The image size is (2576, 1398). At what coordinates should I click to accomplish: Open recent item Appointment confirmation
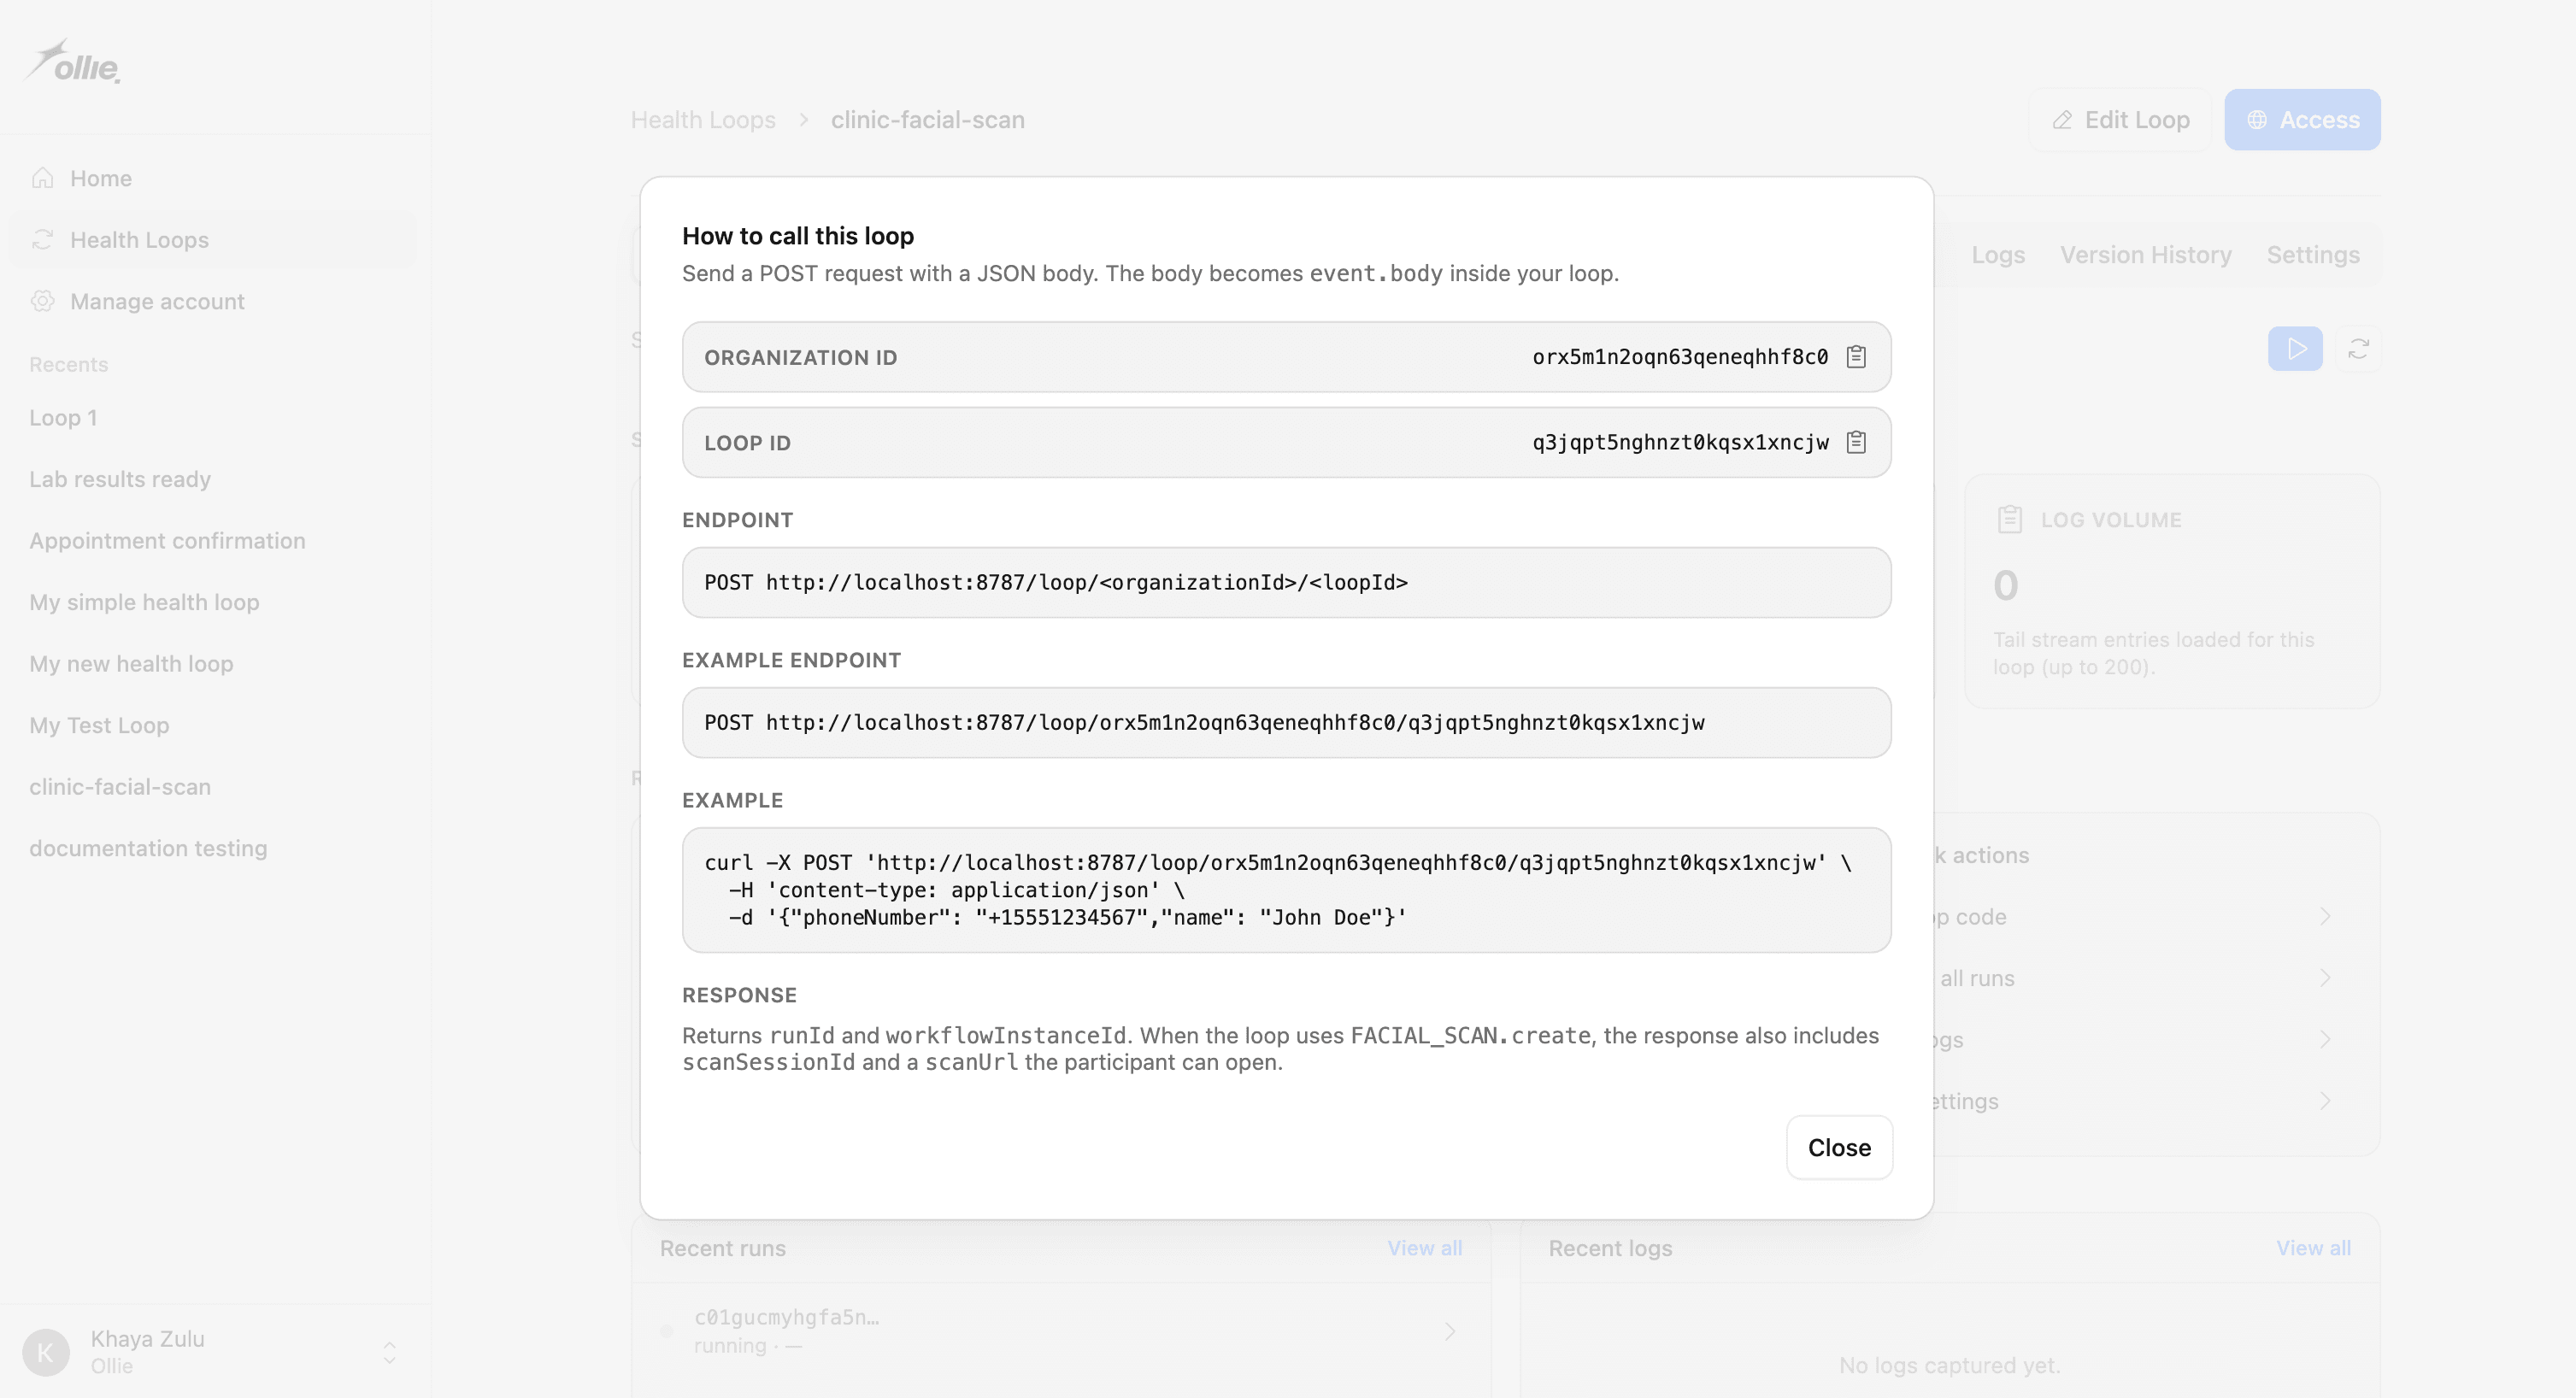click(167, 541)
